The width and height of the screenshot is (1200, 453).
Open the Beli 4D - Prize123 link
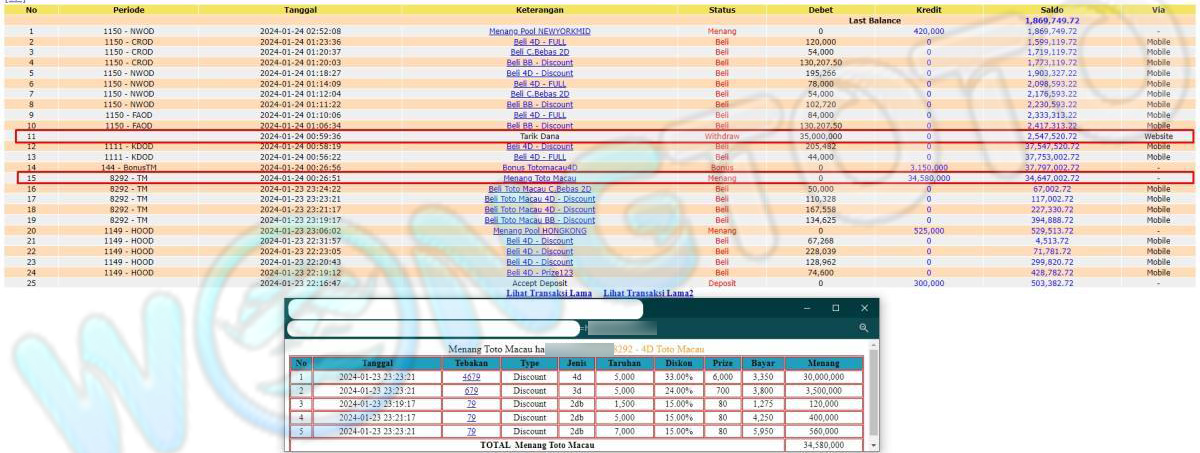click(x=539, y=272)
